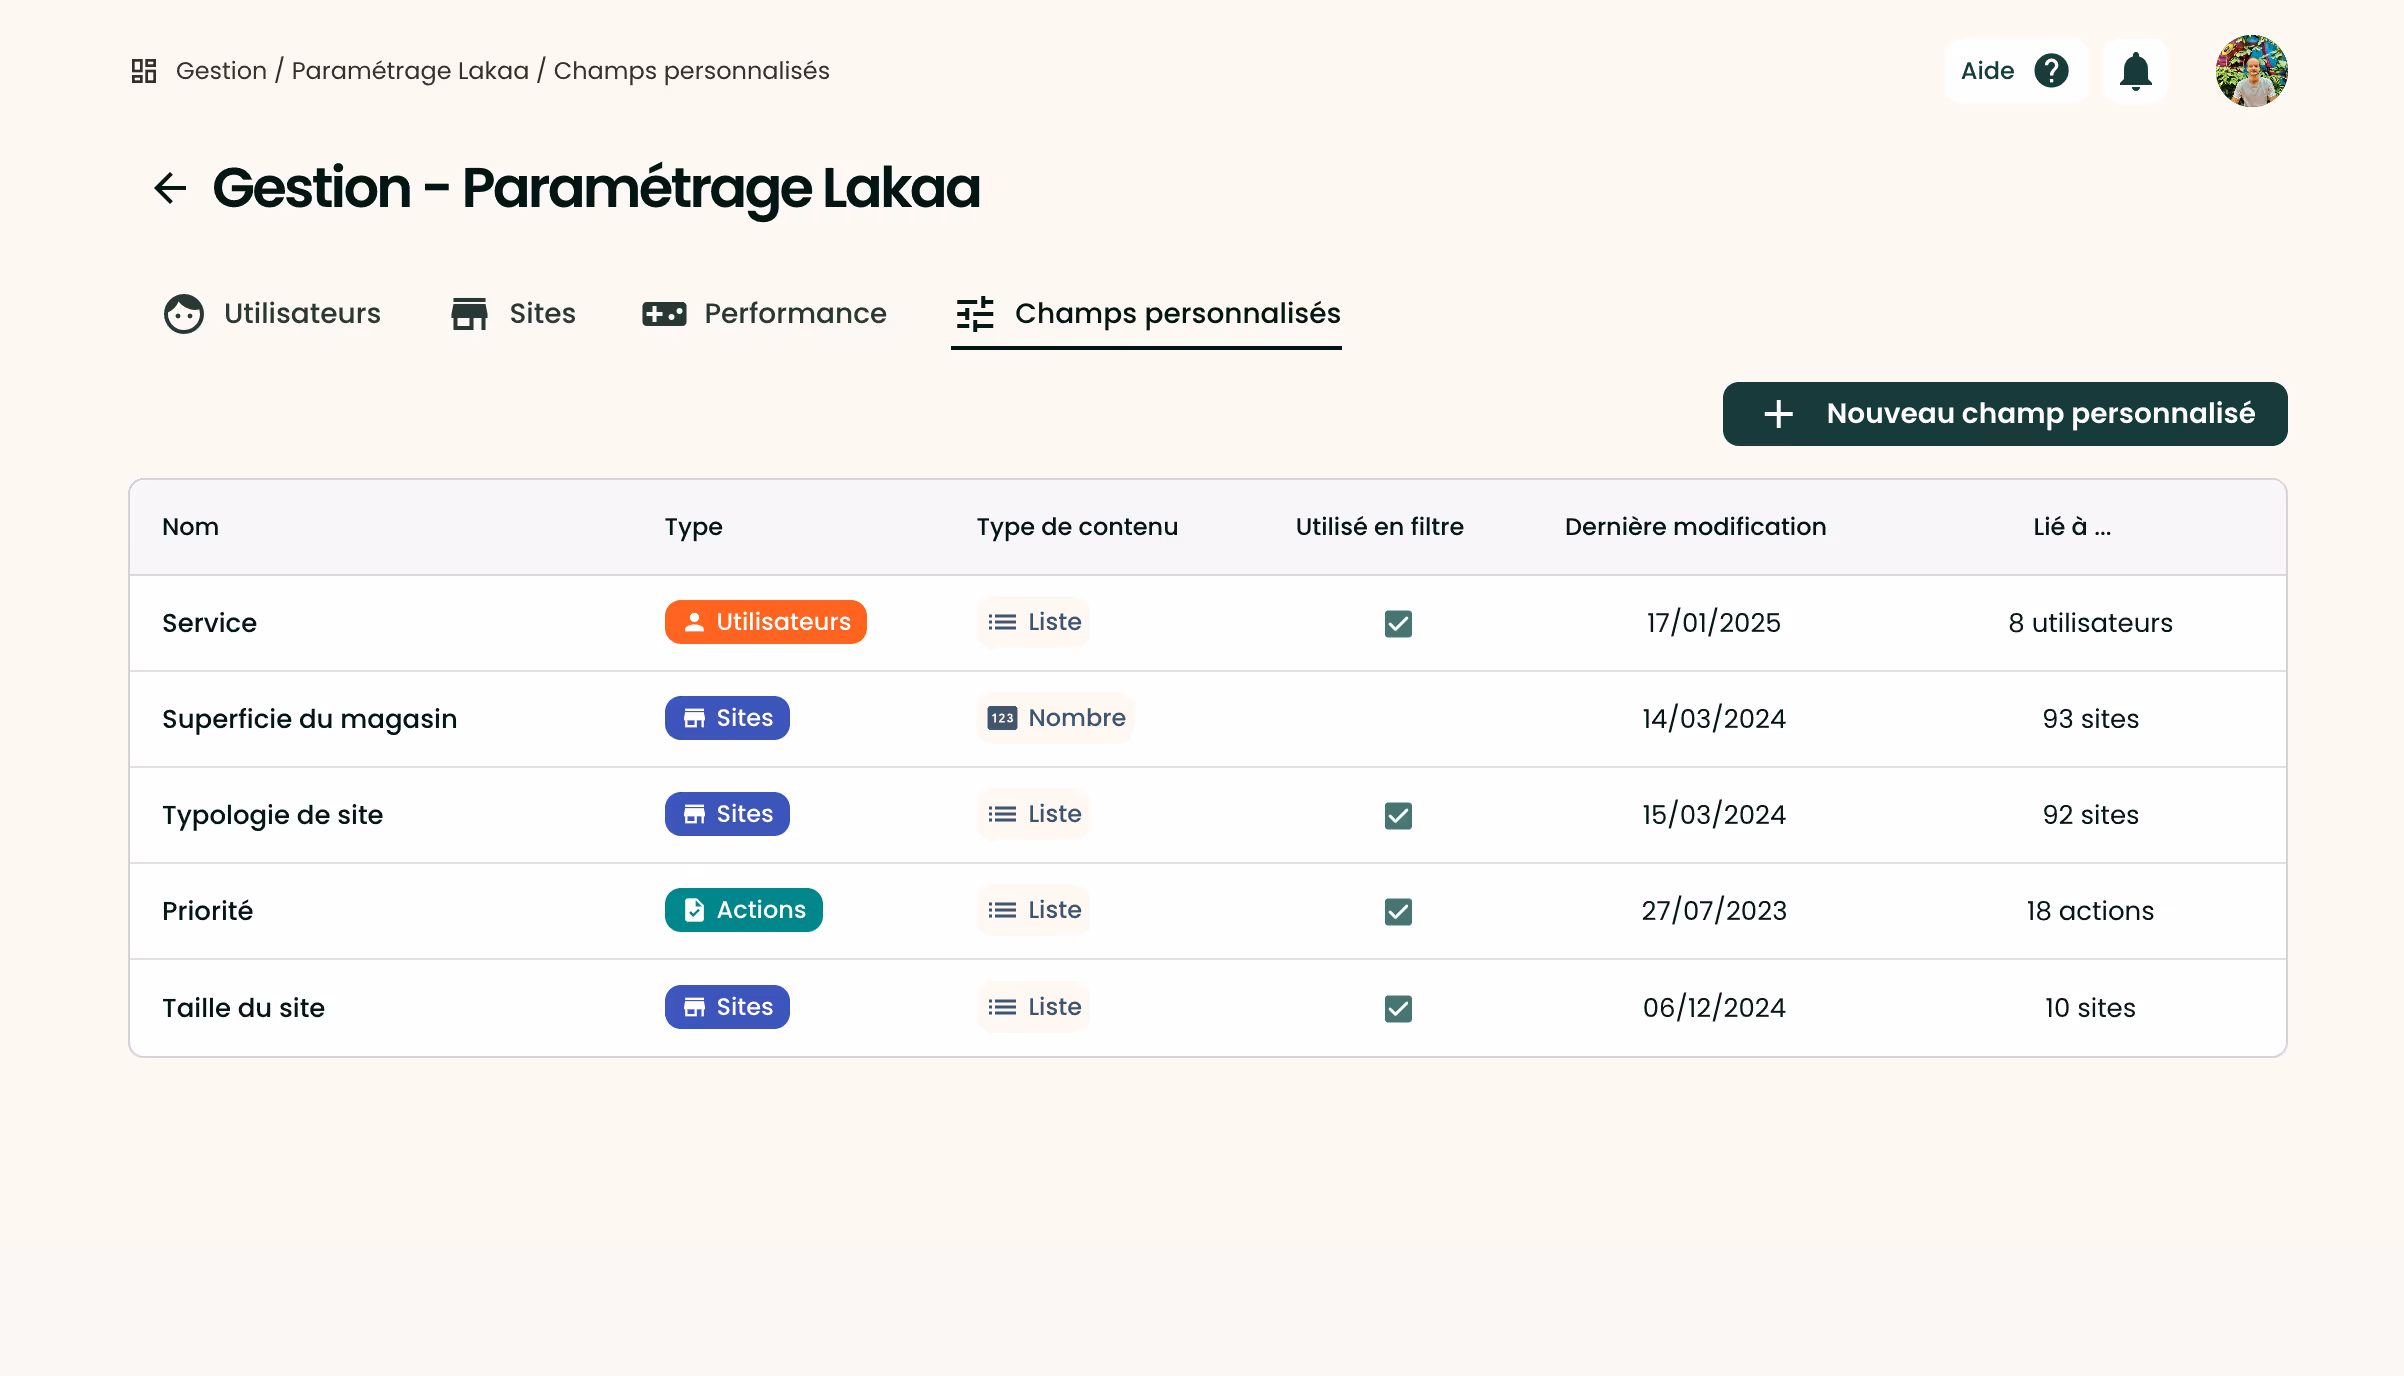
Task: Click the green Actions tag in the Priorité row
Action: pyautogui.click(x=743, y=910)
